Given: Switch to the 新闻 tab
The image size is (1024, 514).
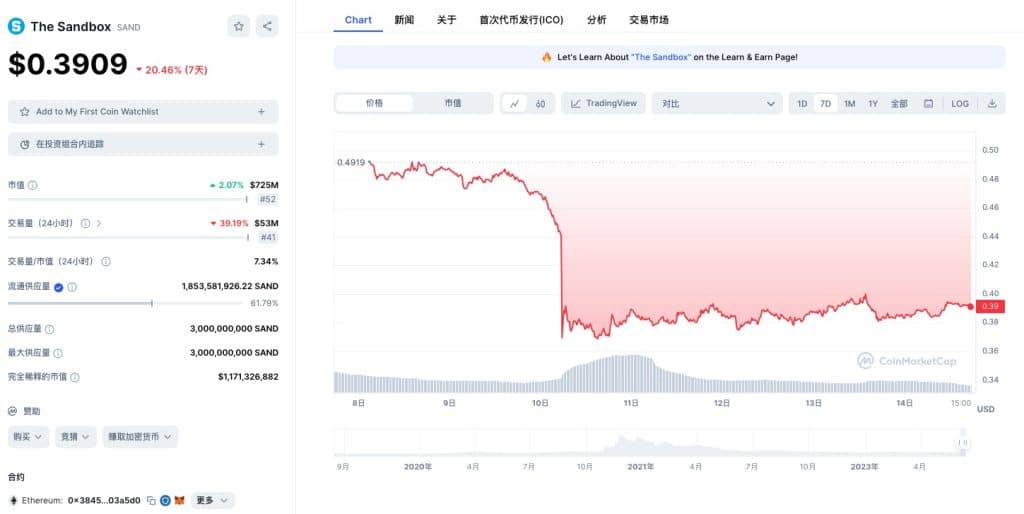Looking at the screenshot, I should [x=404, y=19].
